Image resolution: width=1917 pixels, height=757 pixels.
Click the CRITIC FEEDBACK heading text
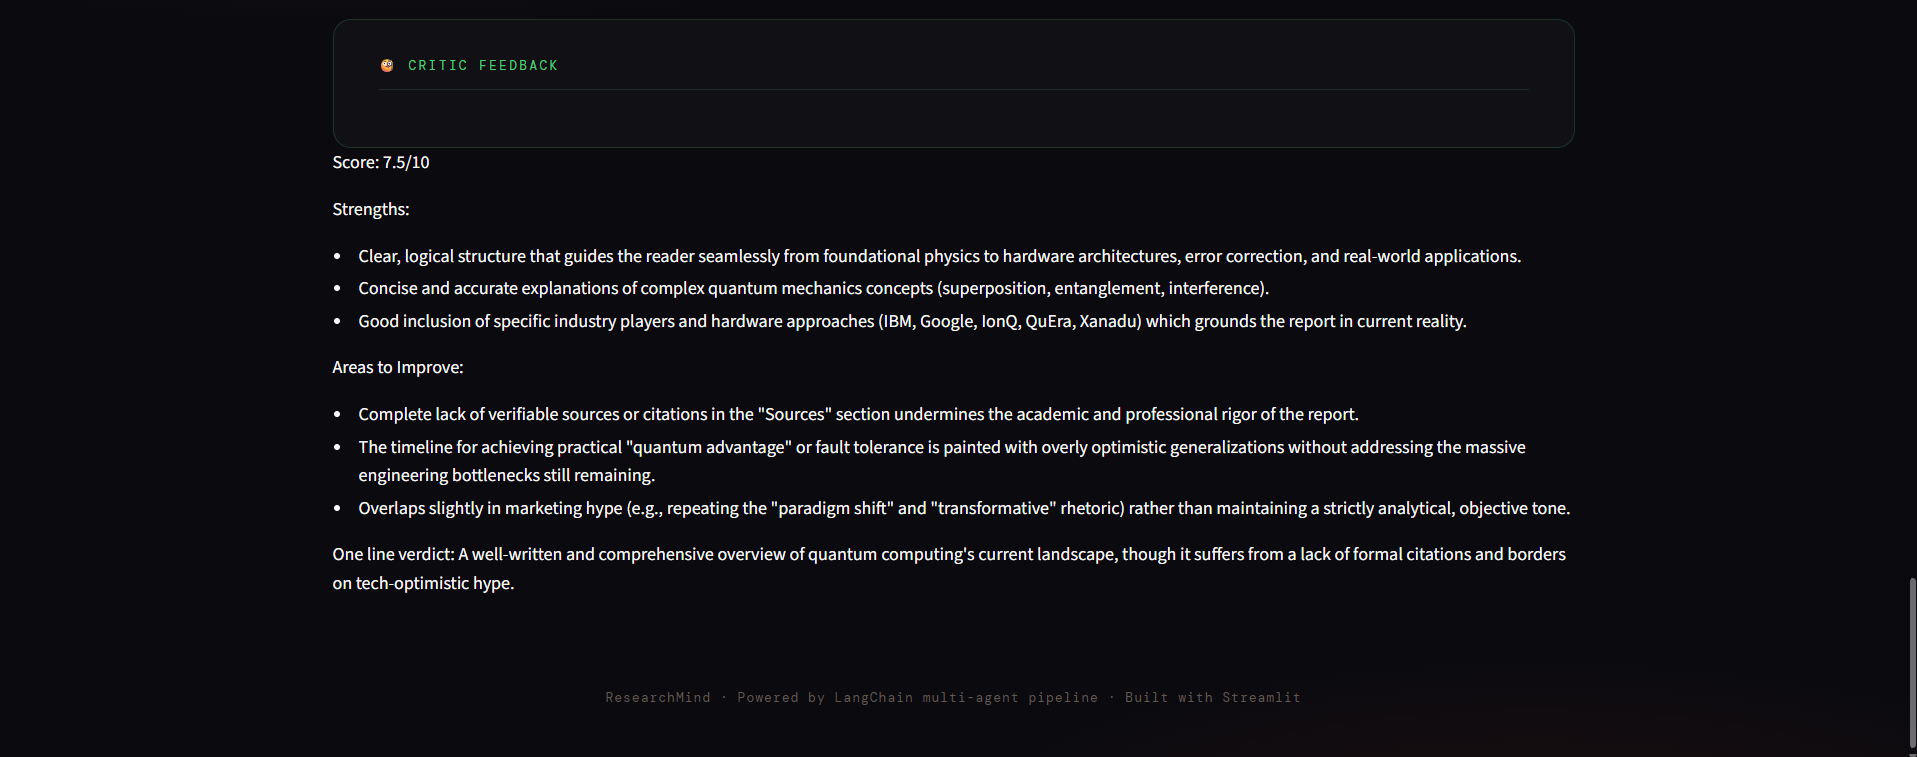pyautogui.click(x=483, y=65)
